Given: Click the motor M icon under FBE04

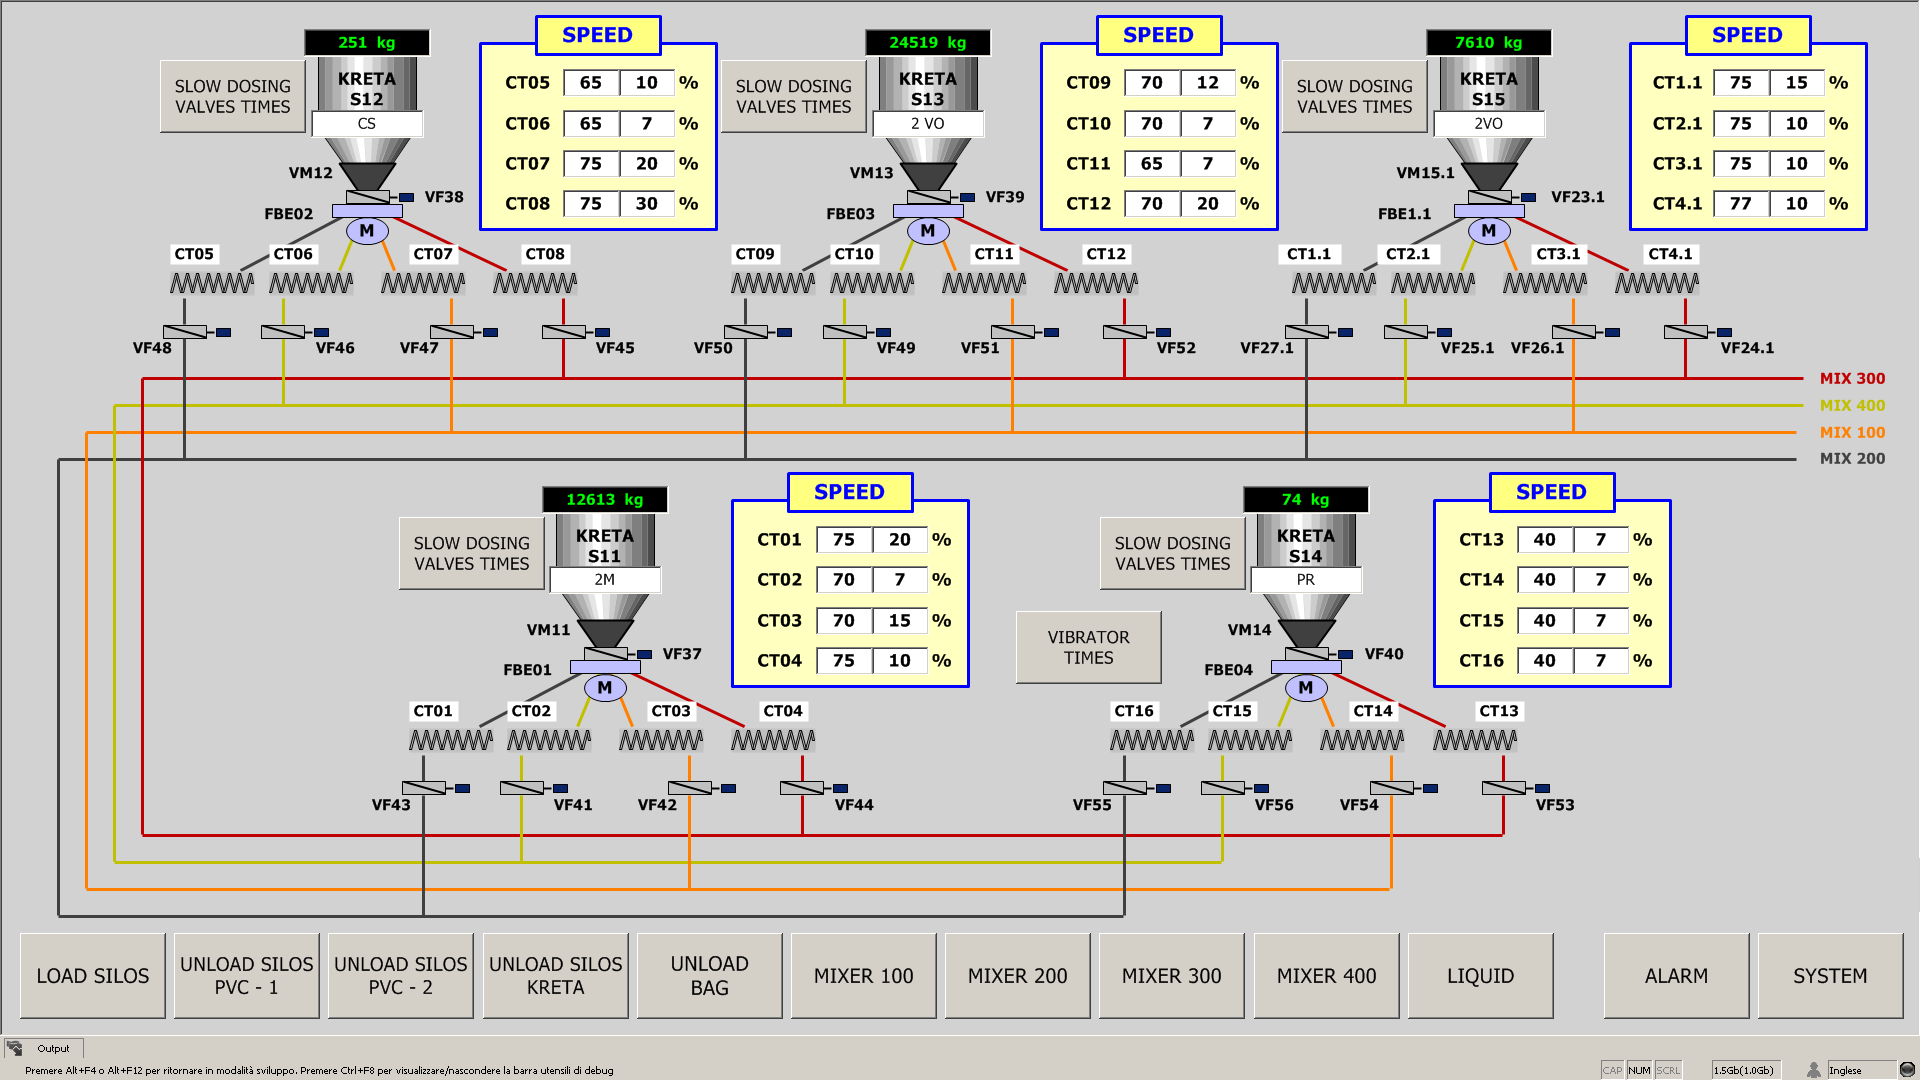Looking at the screenshot, I should [1305, 688].
